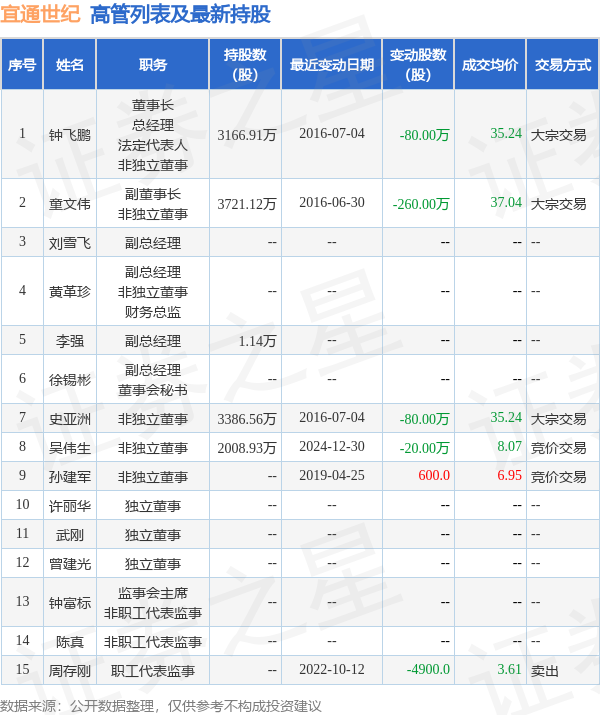Click 周存刚 transaction type 卖出
The width and height of the screenshot is (600, 715).
545,670
